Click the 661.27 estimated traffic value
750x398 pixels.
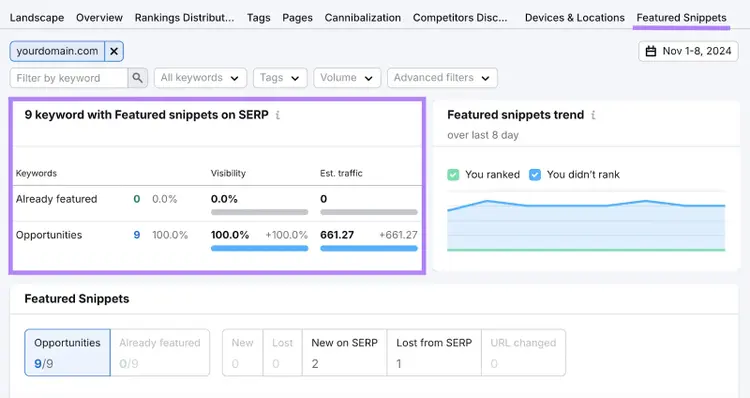337,235
